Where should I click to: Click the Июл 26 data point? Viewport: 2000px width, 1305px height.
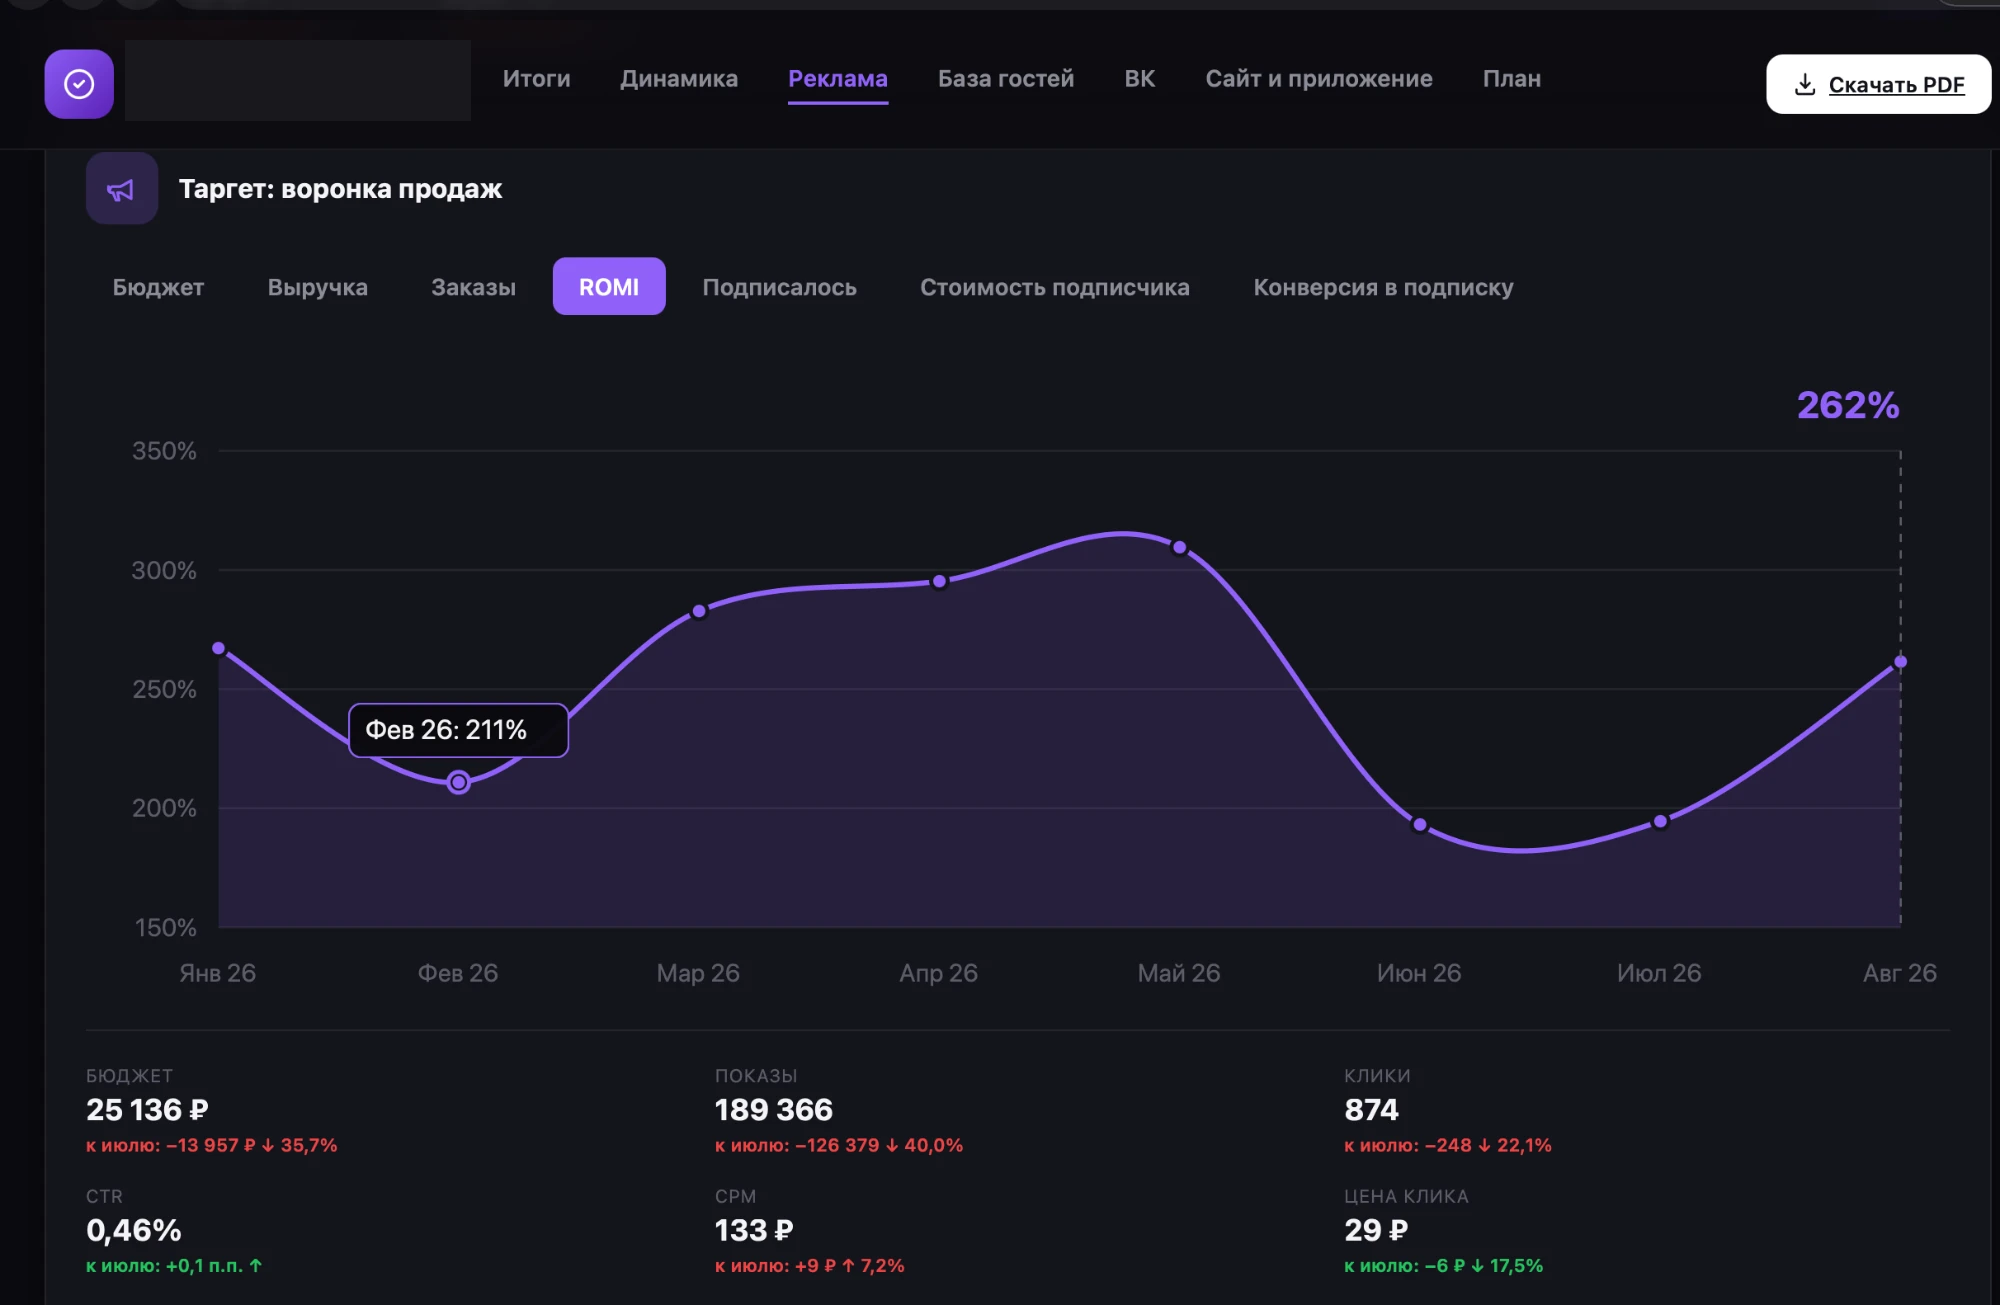point(1660,821)
